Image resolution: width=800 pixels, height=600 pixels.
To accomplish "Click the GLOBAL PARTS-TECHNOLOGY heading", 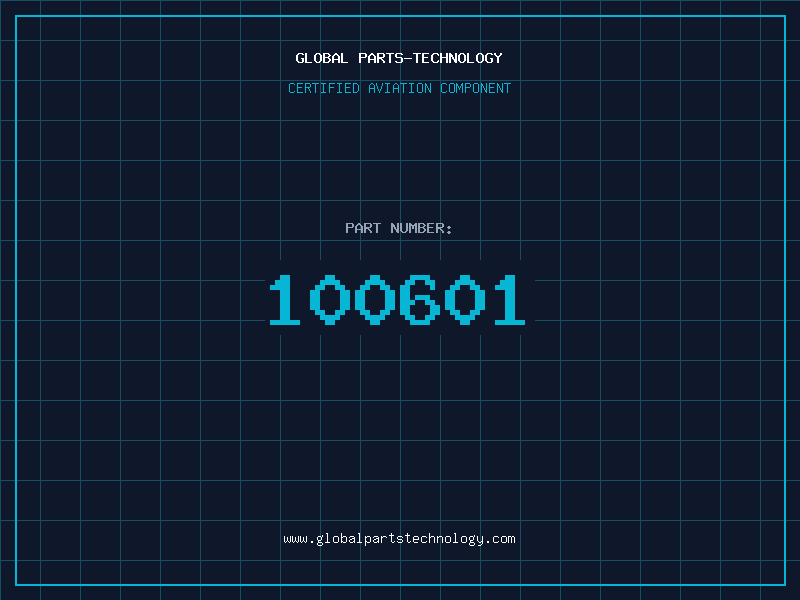I will tap(399, 58).
